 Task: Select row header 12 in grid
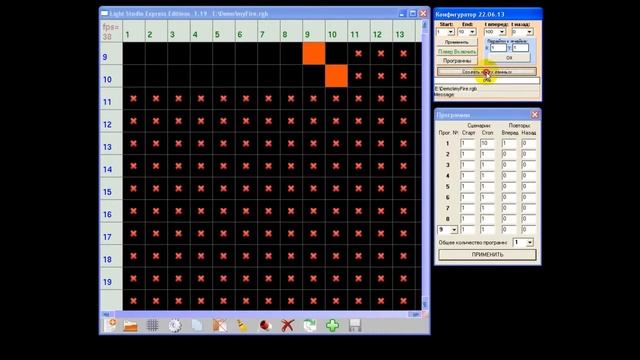(x=111, y=121)
